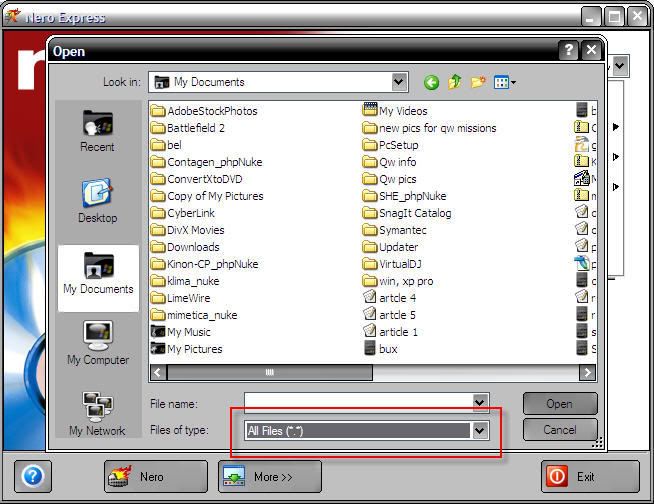654x504 pixels.
Task: Go back using the green arrow icon
Action: [431, 82]
